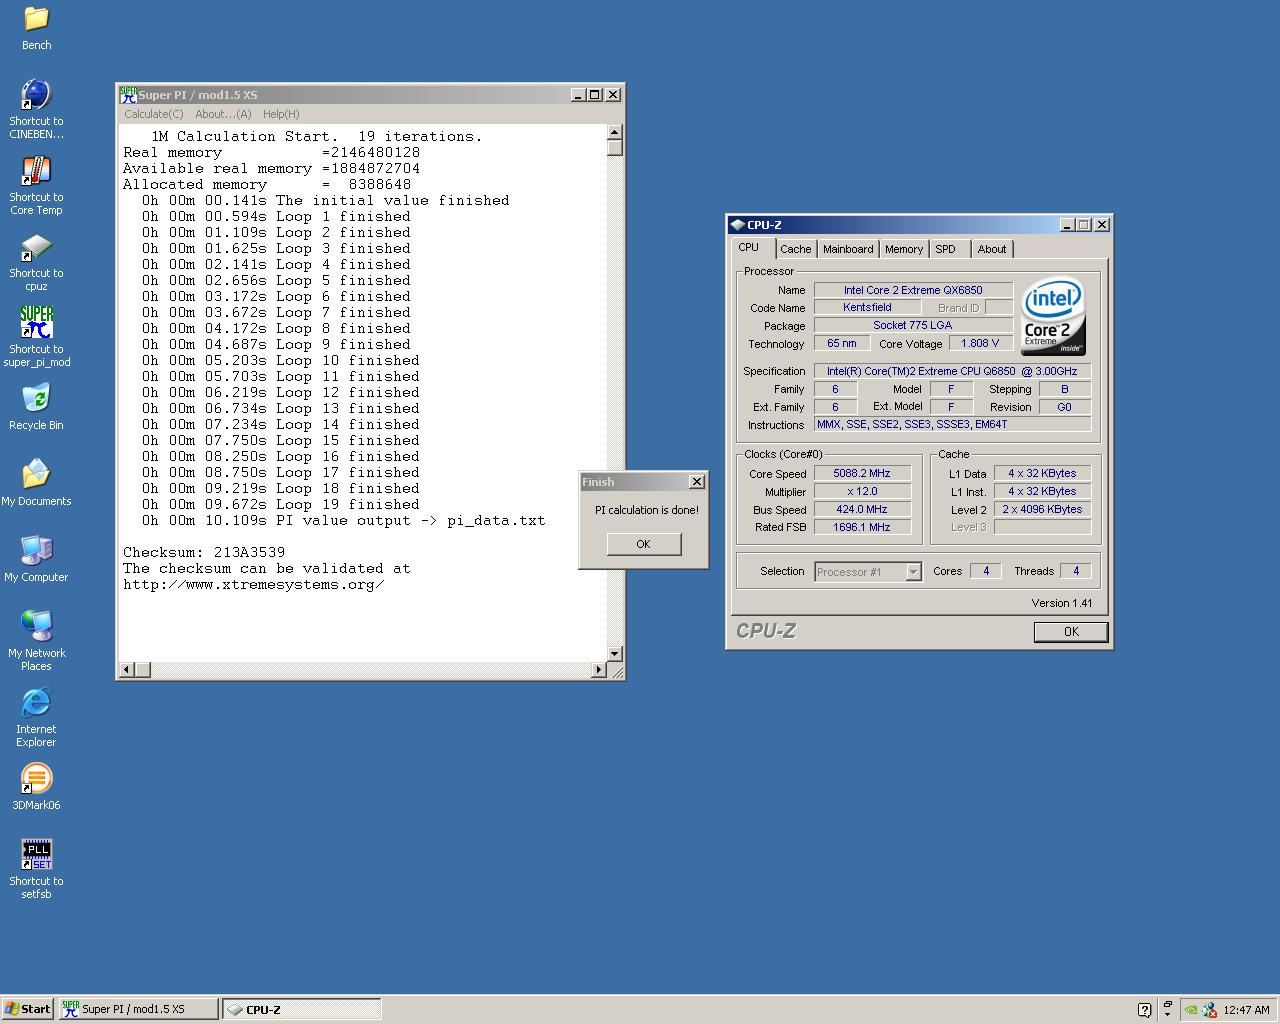This screenshot has height=1024, width=1280.
Task: Click the L1 Data cache value
Action: click(x=1042, y=473)
